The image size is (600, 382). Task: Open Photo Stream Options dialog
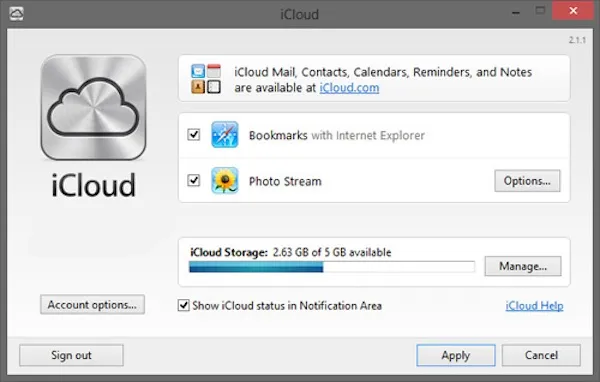[x=527, y=181]
